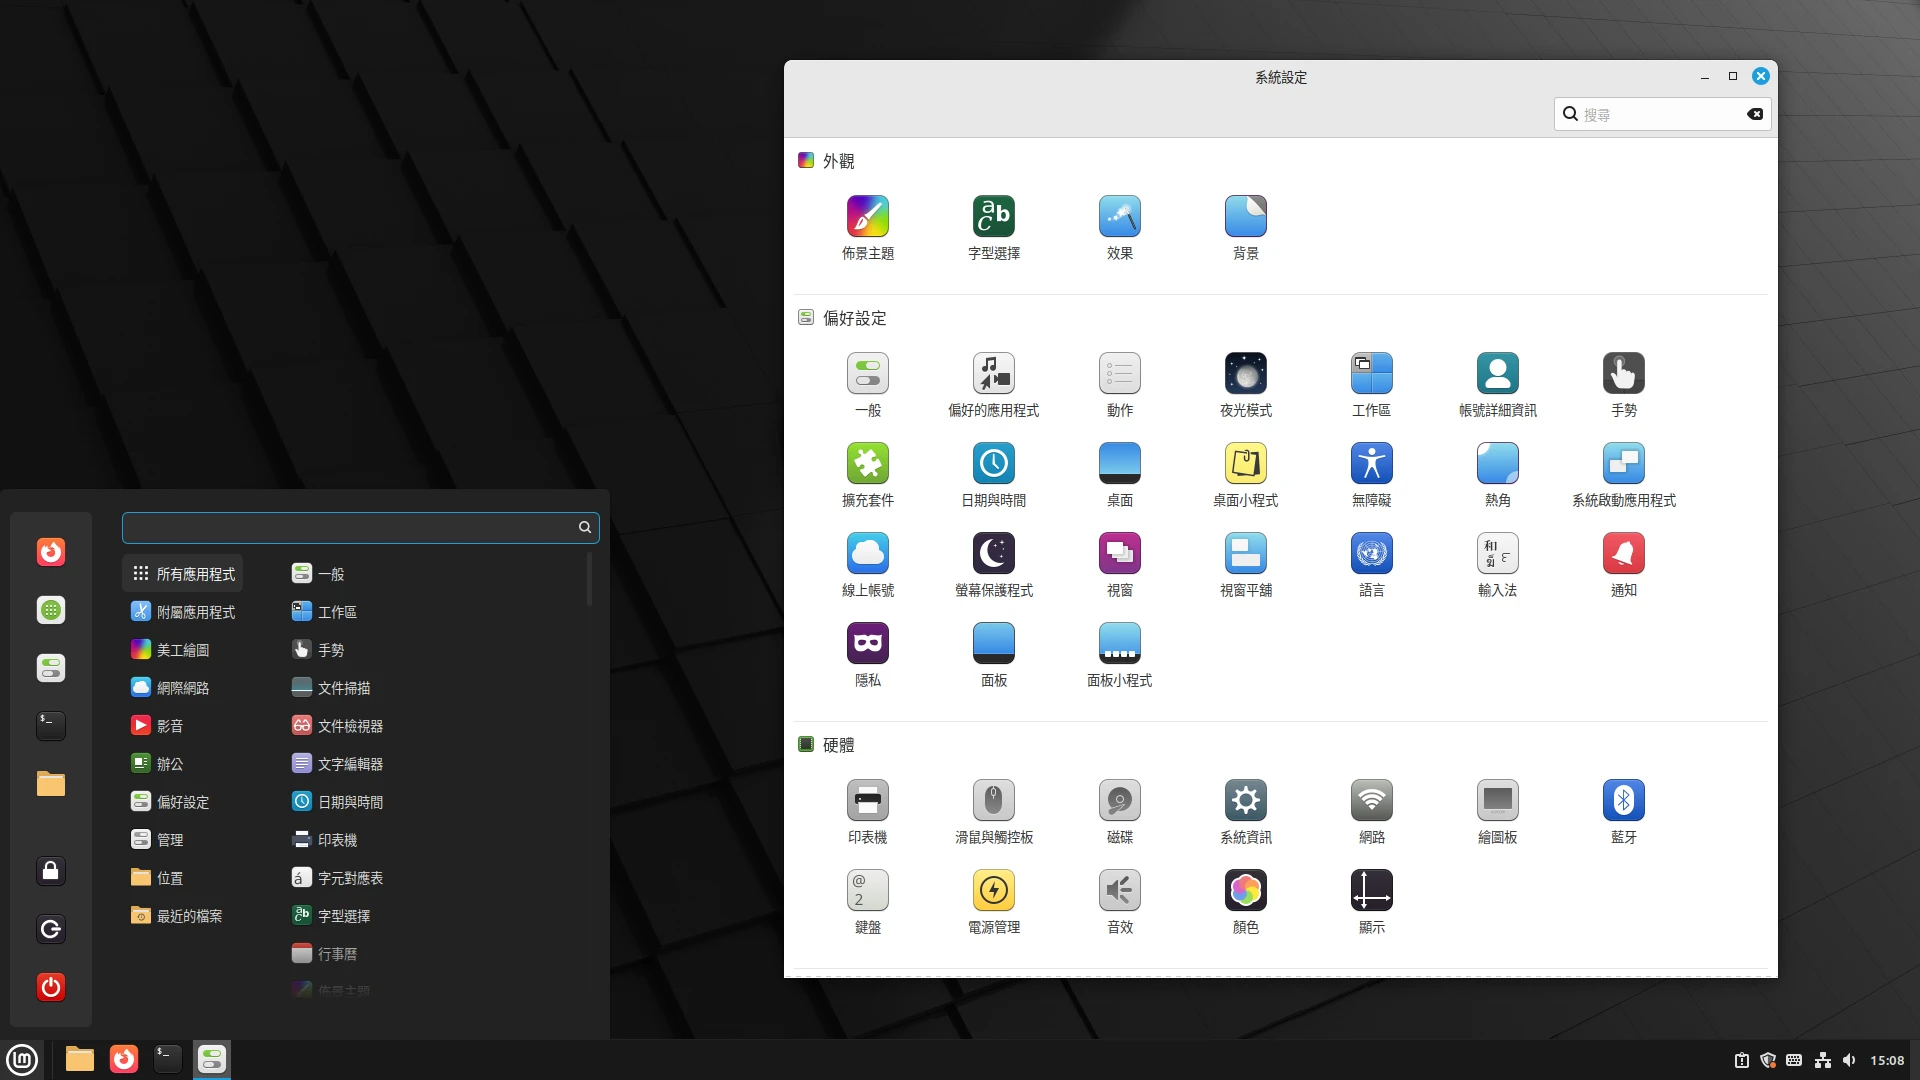The height and width of the screenshot is (1080, 1920).
Task: Launch Firefox from the menu sidebar
Action: (50, 552)
